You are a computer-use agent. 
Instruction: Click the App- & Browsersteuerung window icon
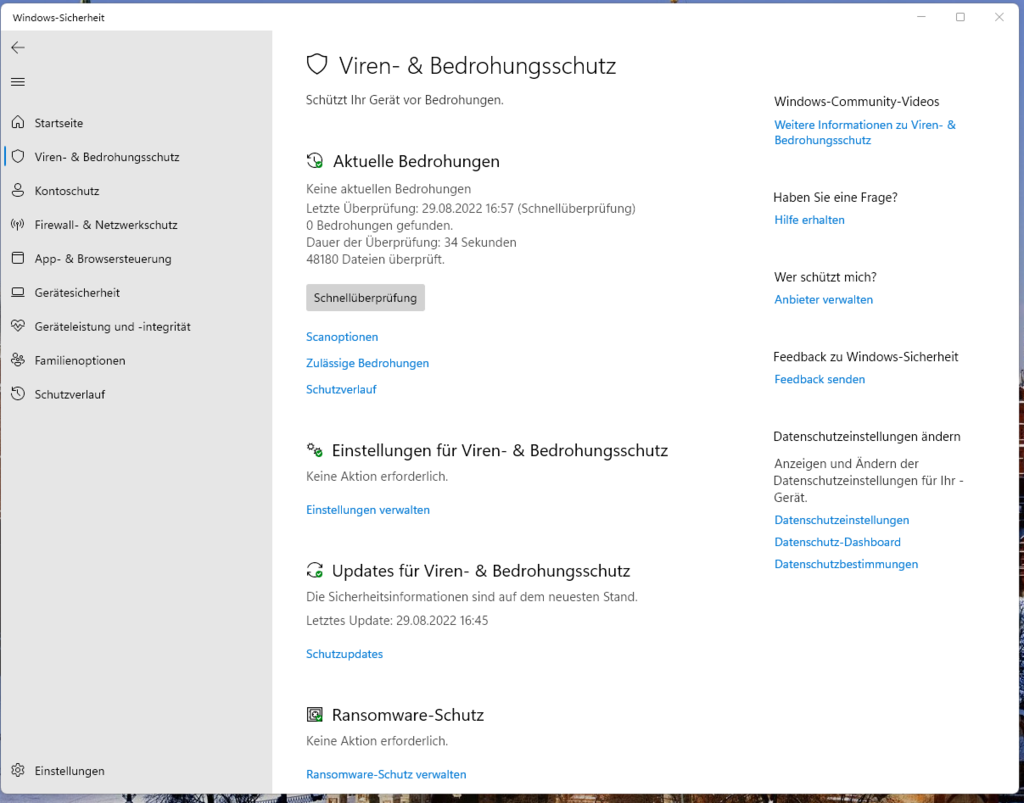click(18, 258)
